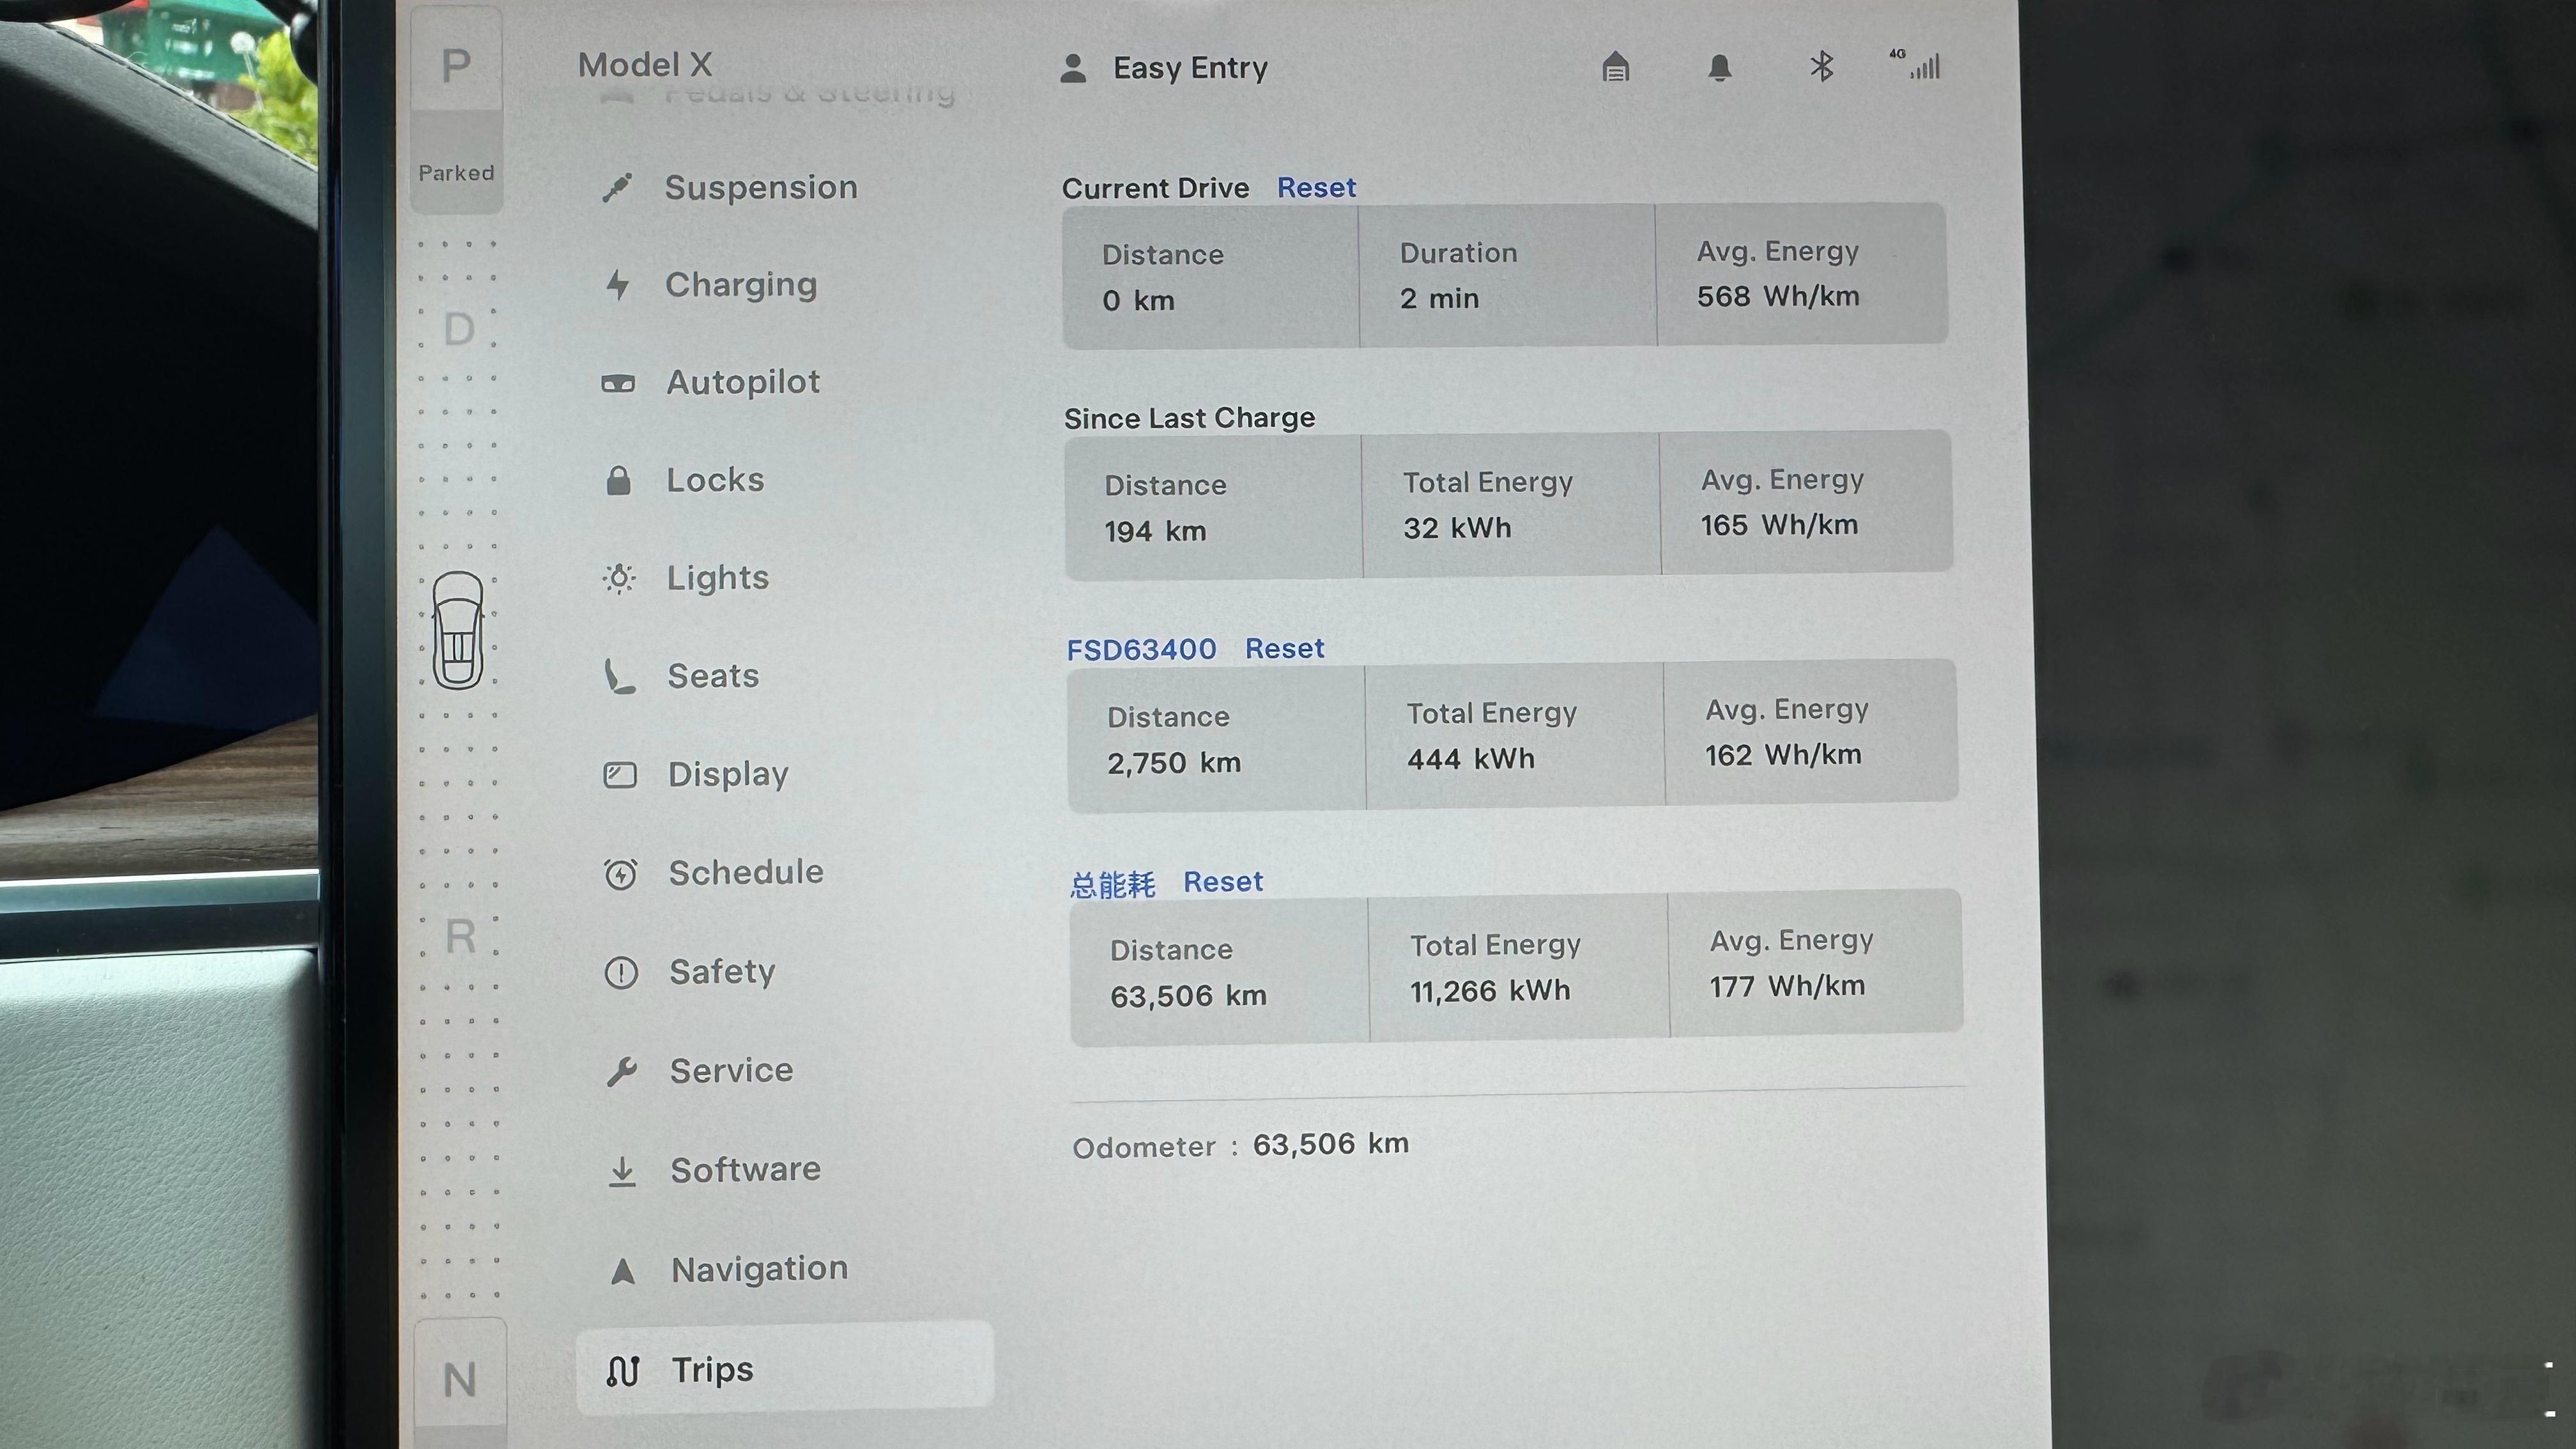Viewport: 2576px width, 1449px height.
Task: Open the Suspension wrench icon
Action: 617,188
